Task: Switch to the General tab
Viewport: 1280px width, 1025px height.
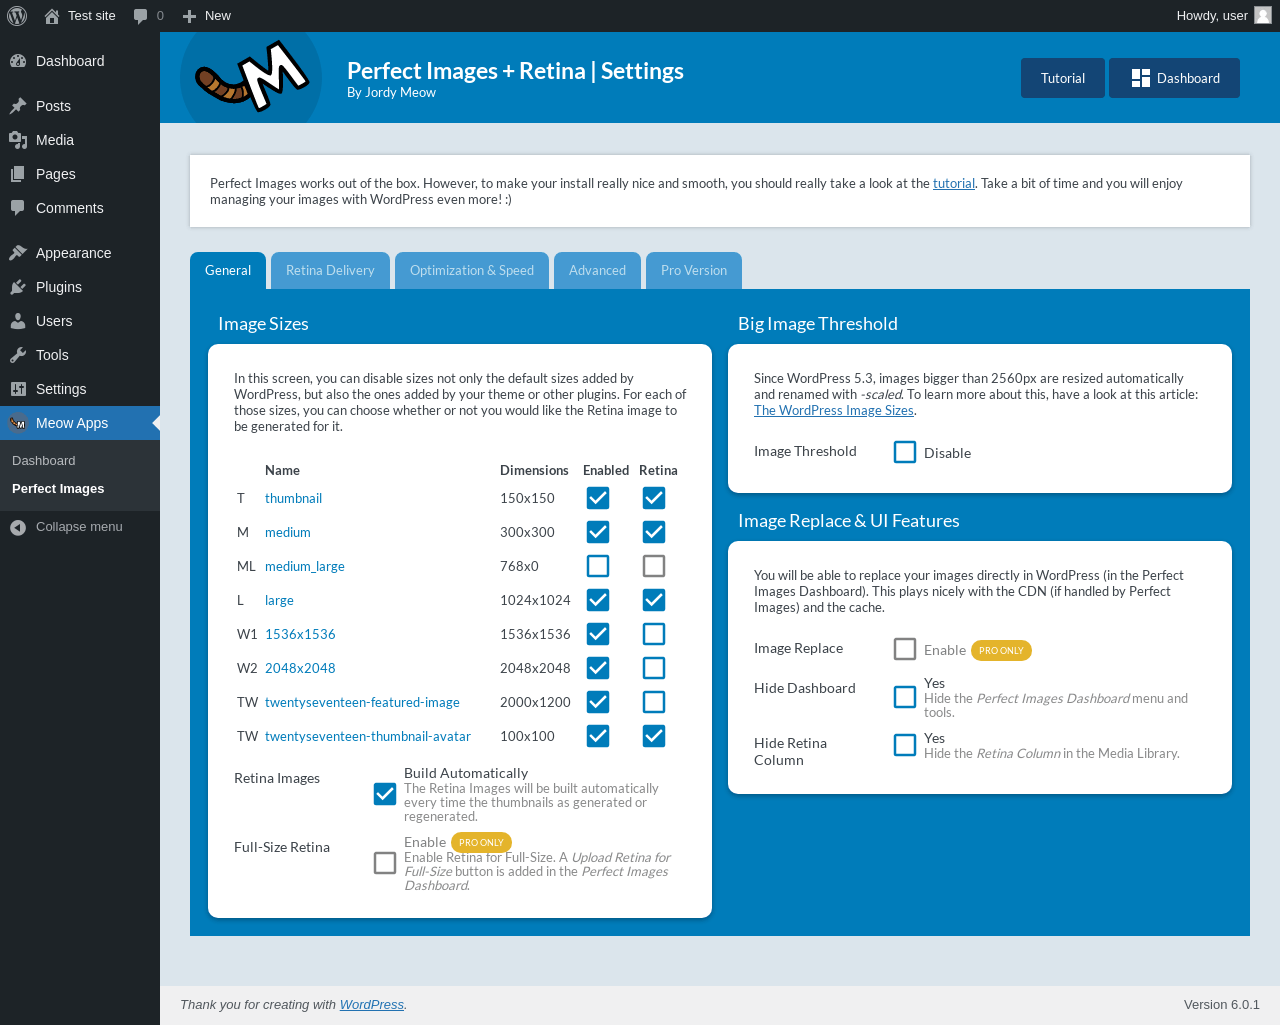Action: coord(228,271)
